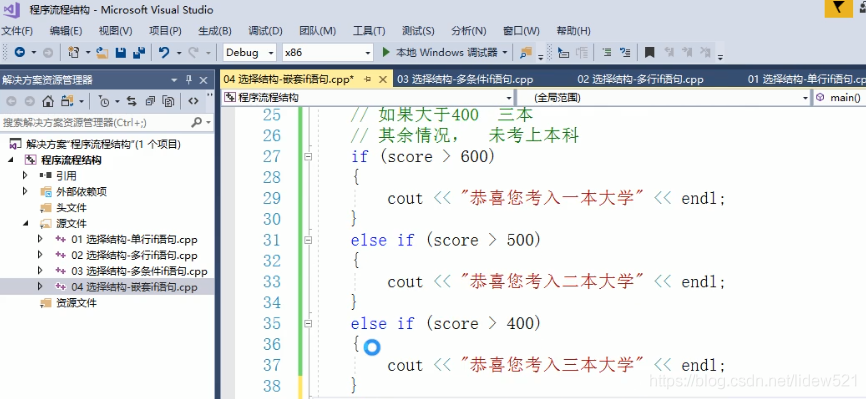This screenshot has width=866, height=399.
Task: Click the Show All Files icon
Action: click(169, 101)
